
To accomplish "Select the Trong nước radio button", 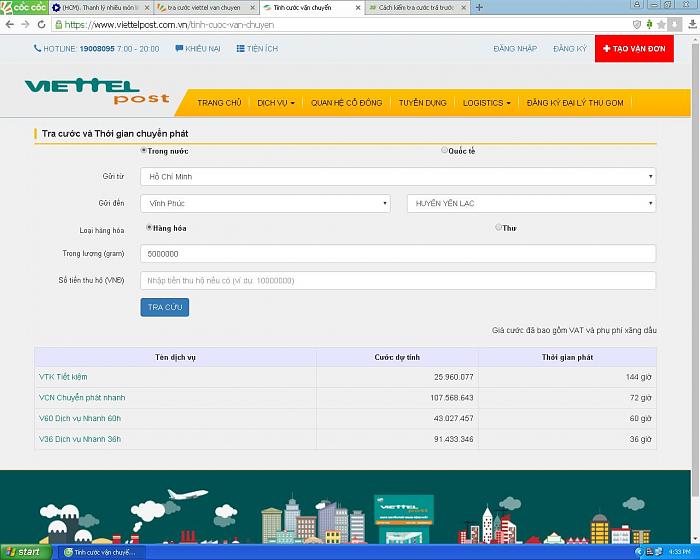I will pos(144,150).
